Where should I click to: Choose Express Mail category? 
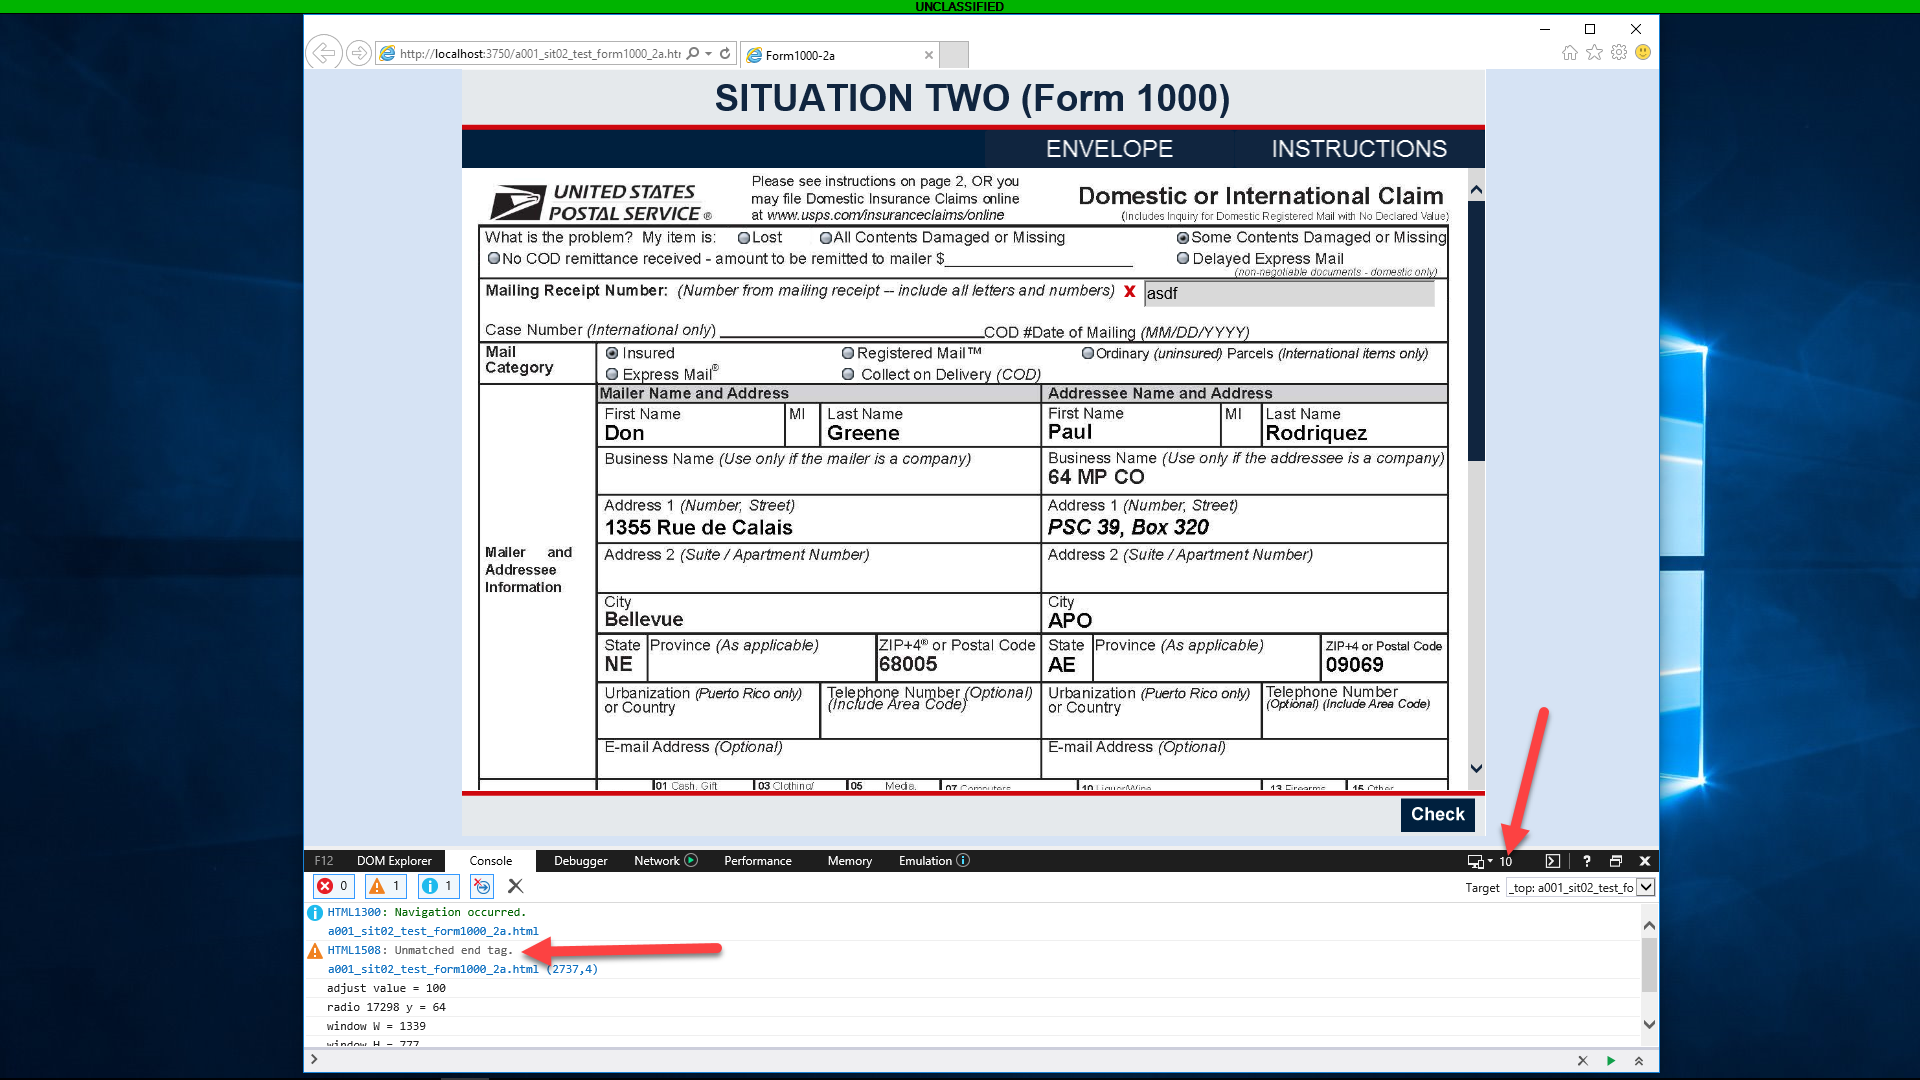point(612,375)
